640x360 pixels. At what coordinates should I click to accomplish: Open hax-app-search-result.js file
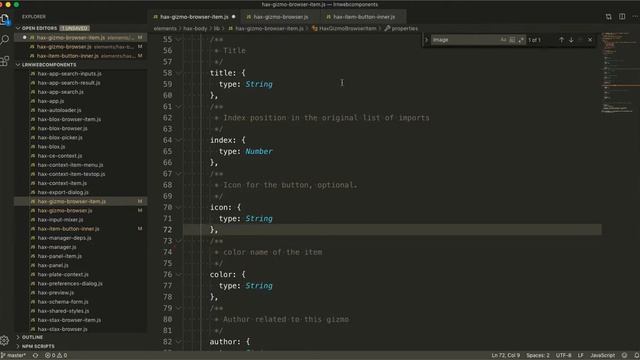coord(69,83)
